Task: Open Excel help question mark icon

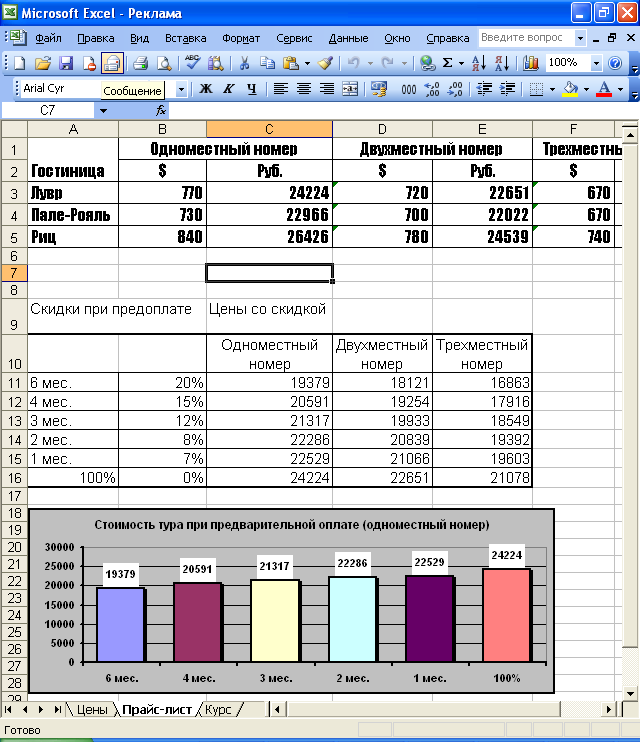Action: coord(615,63)
